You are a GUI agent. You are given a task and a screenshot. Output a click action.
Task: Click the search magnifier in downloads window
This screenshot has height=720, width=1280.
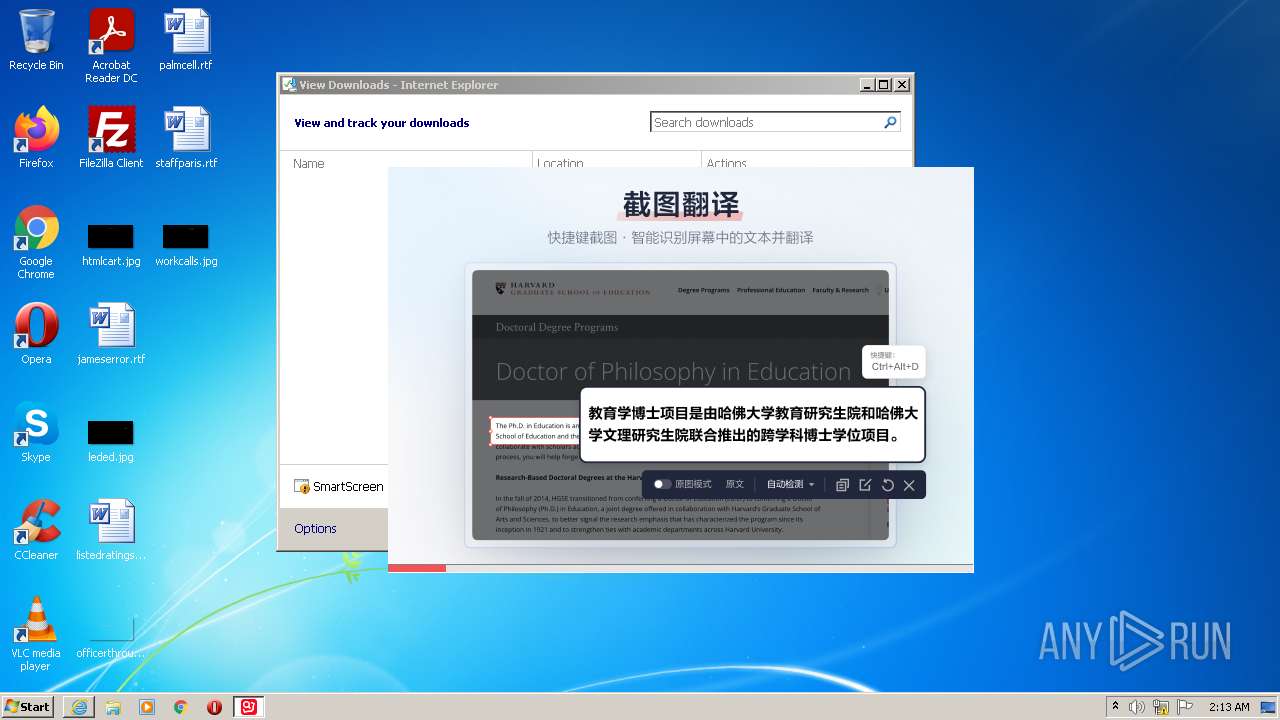point(890,122)
